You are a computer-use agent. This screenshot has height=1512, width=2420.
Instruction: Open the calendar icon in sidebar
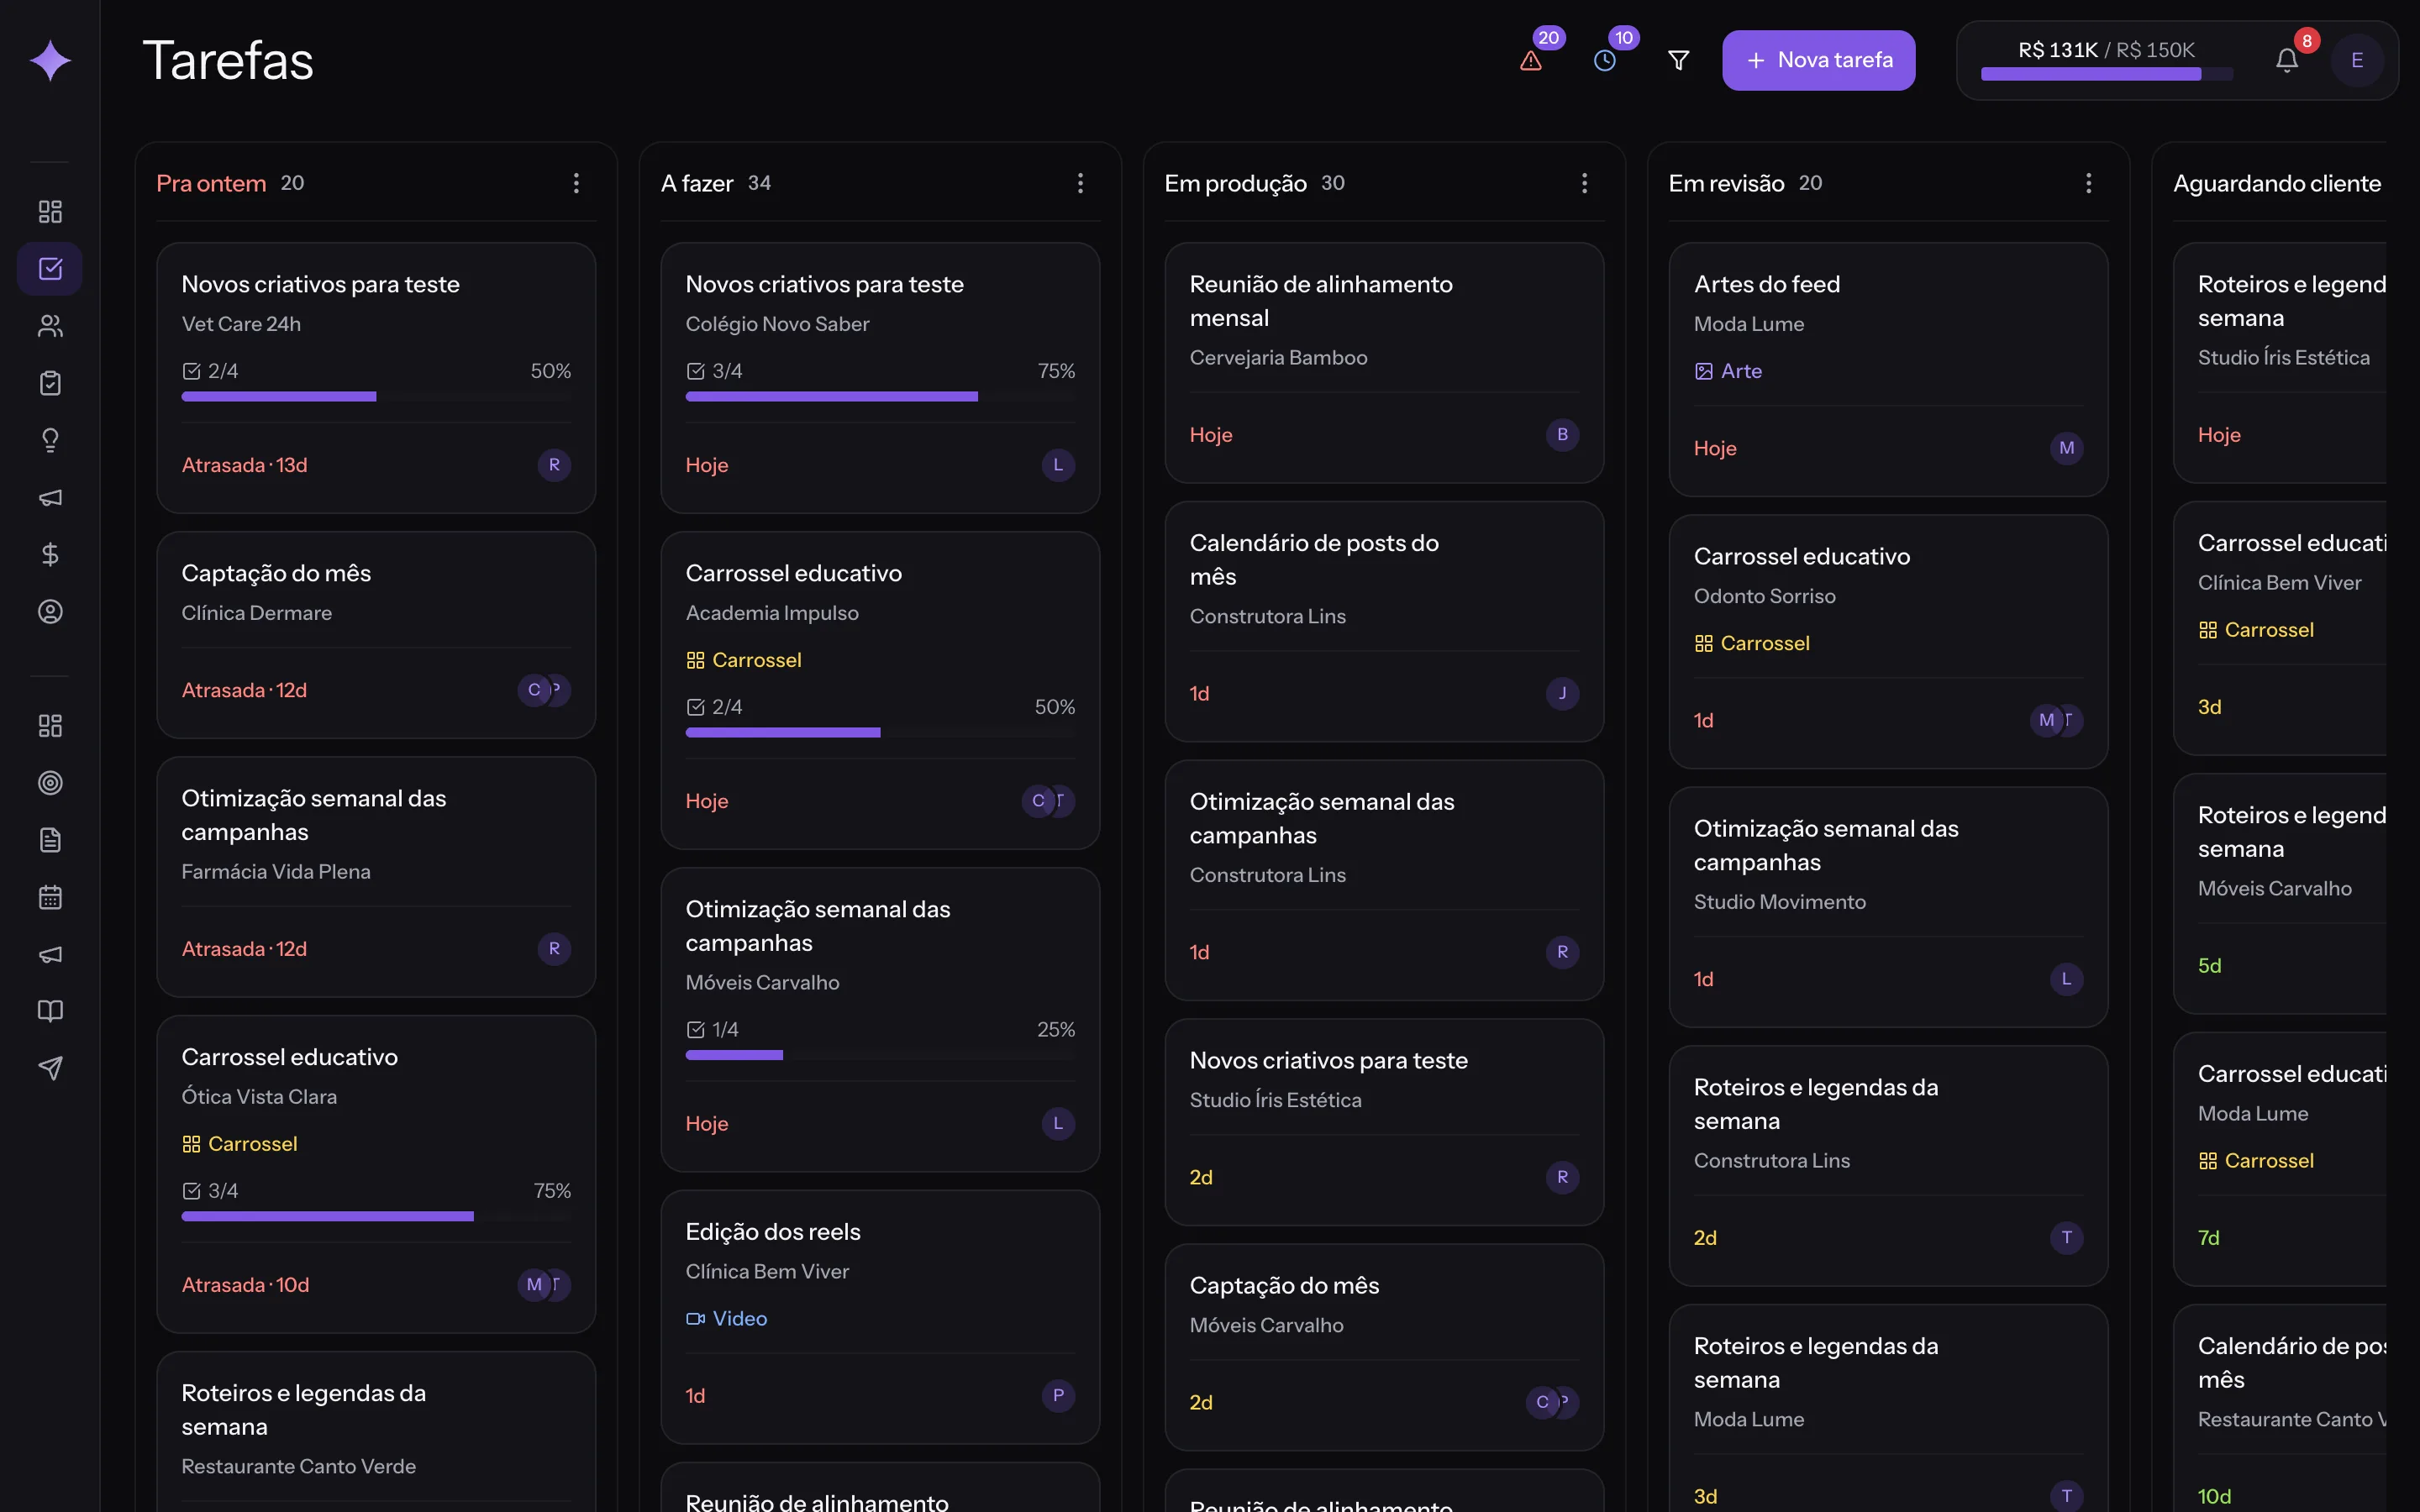point(50,897)
